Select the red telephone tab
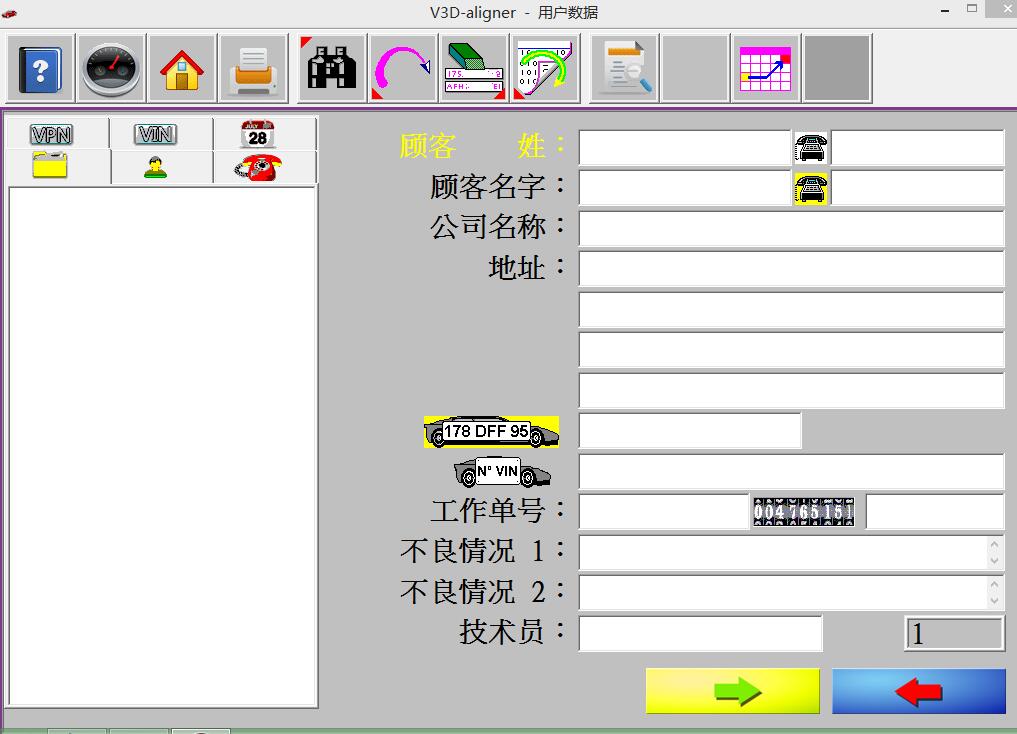 258,167
